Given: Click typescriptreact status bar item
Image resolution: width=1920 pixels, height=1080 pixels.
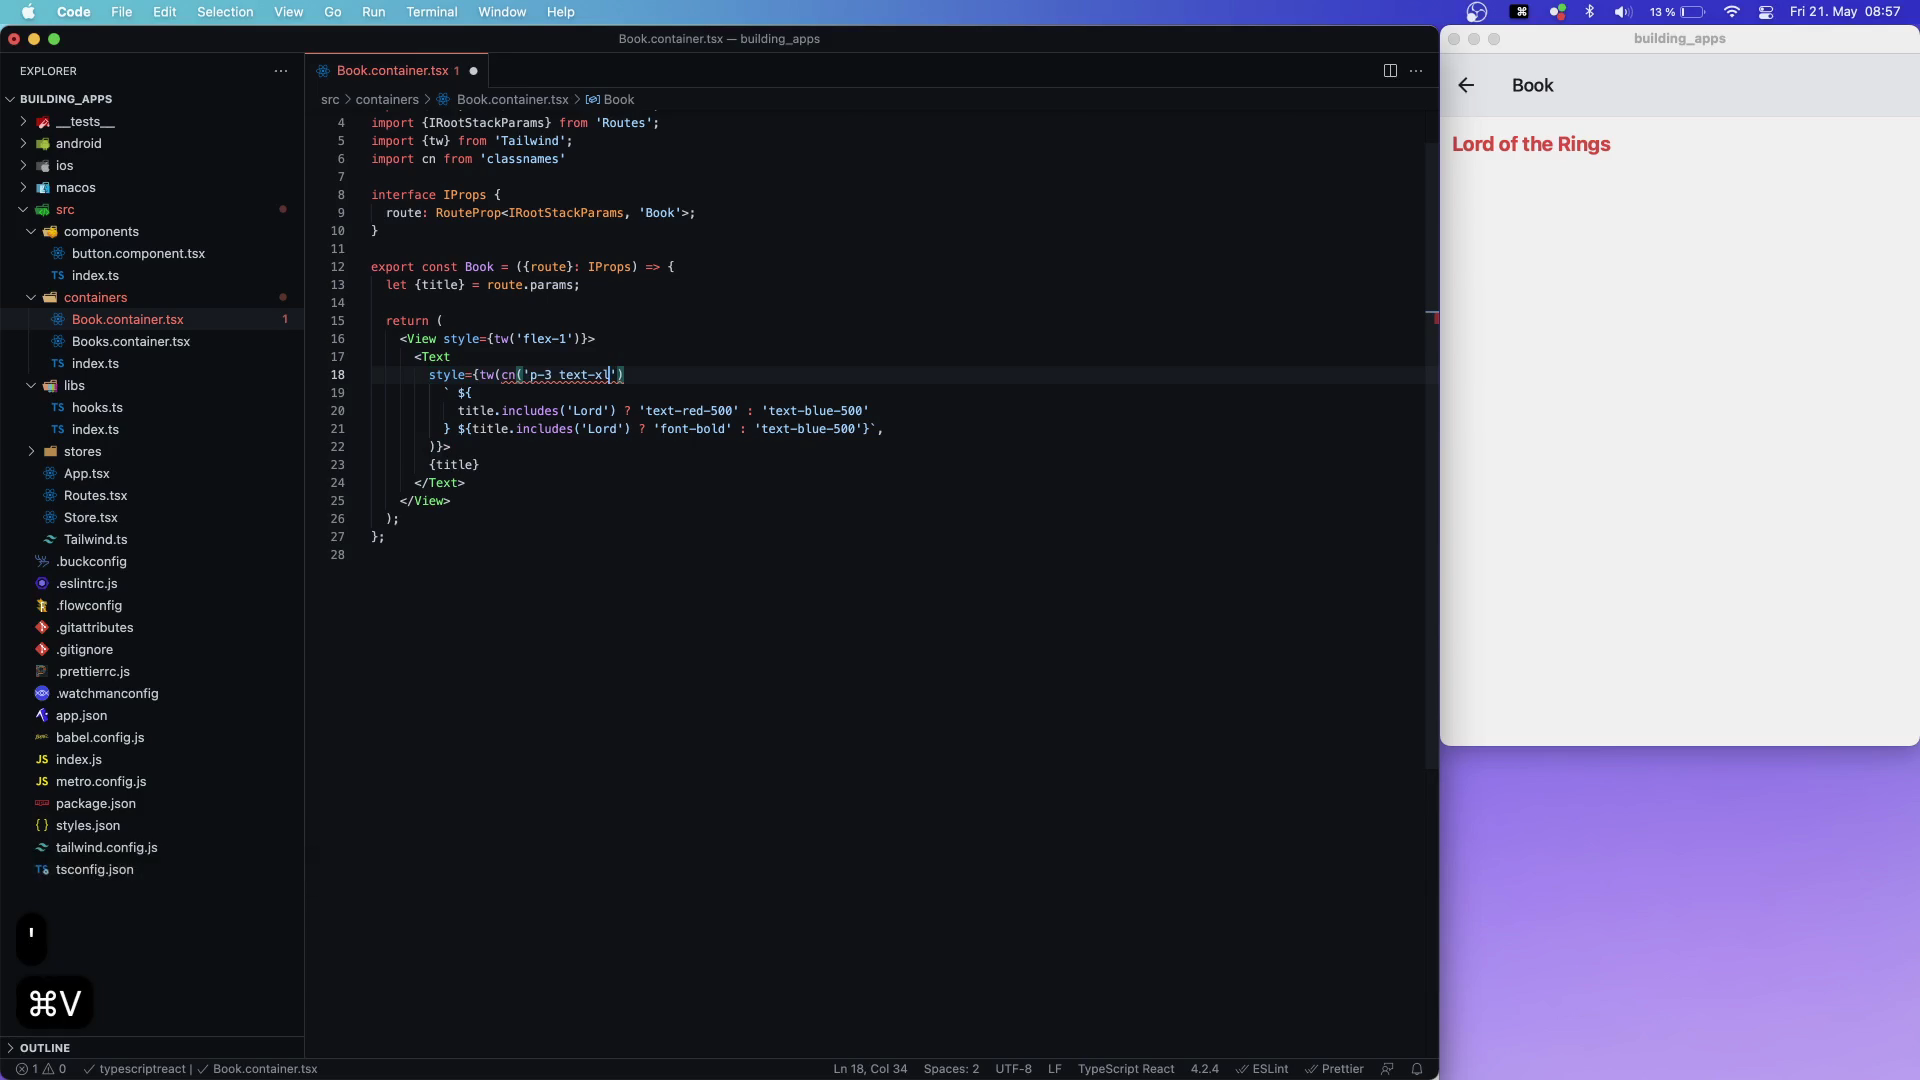Looking at the screenshot, I should [x=135, y=1069].
